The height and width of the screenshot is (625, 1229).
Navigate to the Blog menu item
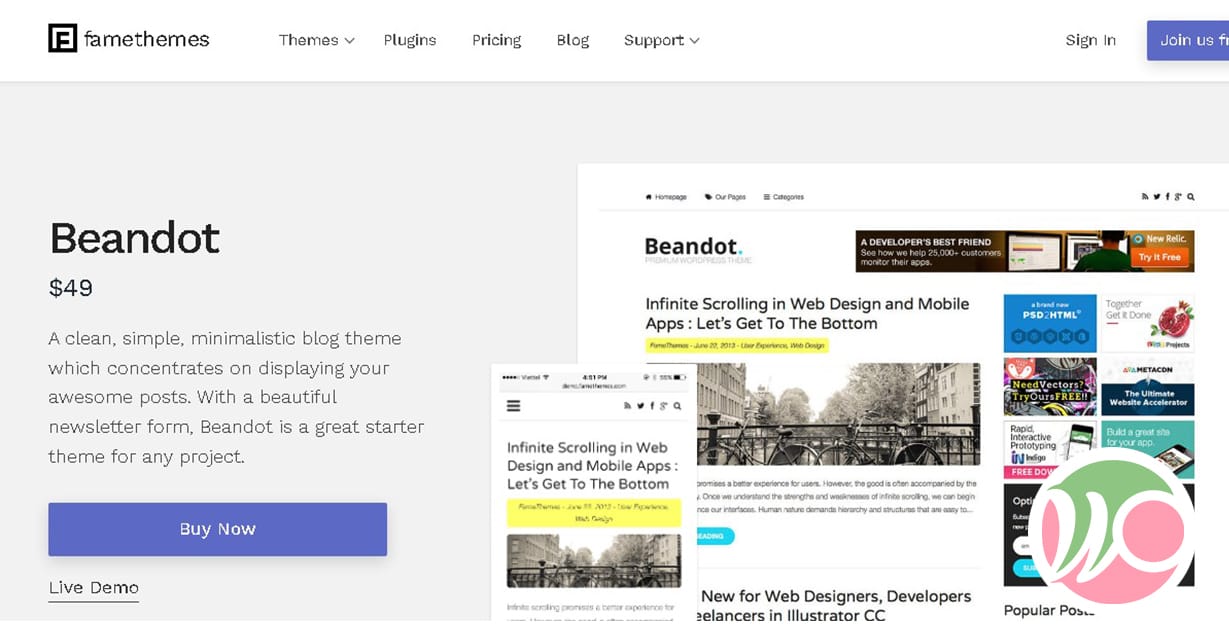tap(572, 40)
